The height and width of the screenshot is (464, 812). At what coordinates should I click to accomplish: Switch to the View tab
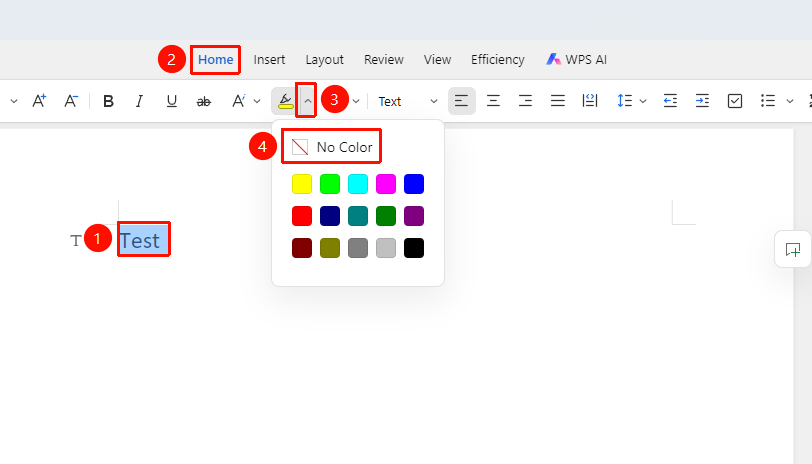point(438,60)
